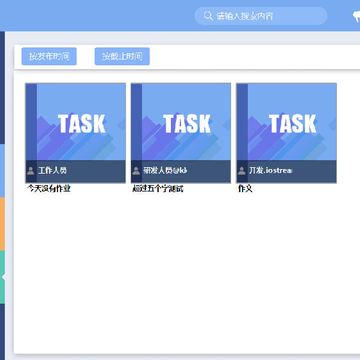Click the task title 今天没有作业
This screenshot has width=360, height=360.
click(49, 189)
